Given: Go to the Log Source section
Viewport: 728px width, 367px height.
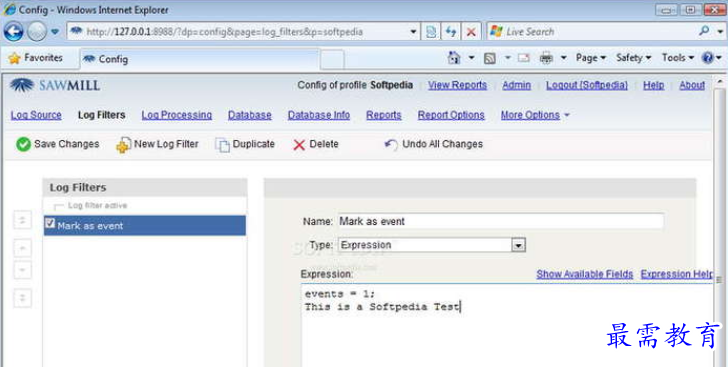Looking at the screenshot, I should (x=36, y=115).
